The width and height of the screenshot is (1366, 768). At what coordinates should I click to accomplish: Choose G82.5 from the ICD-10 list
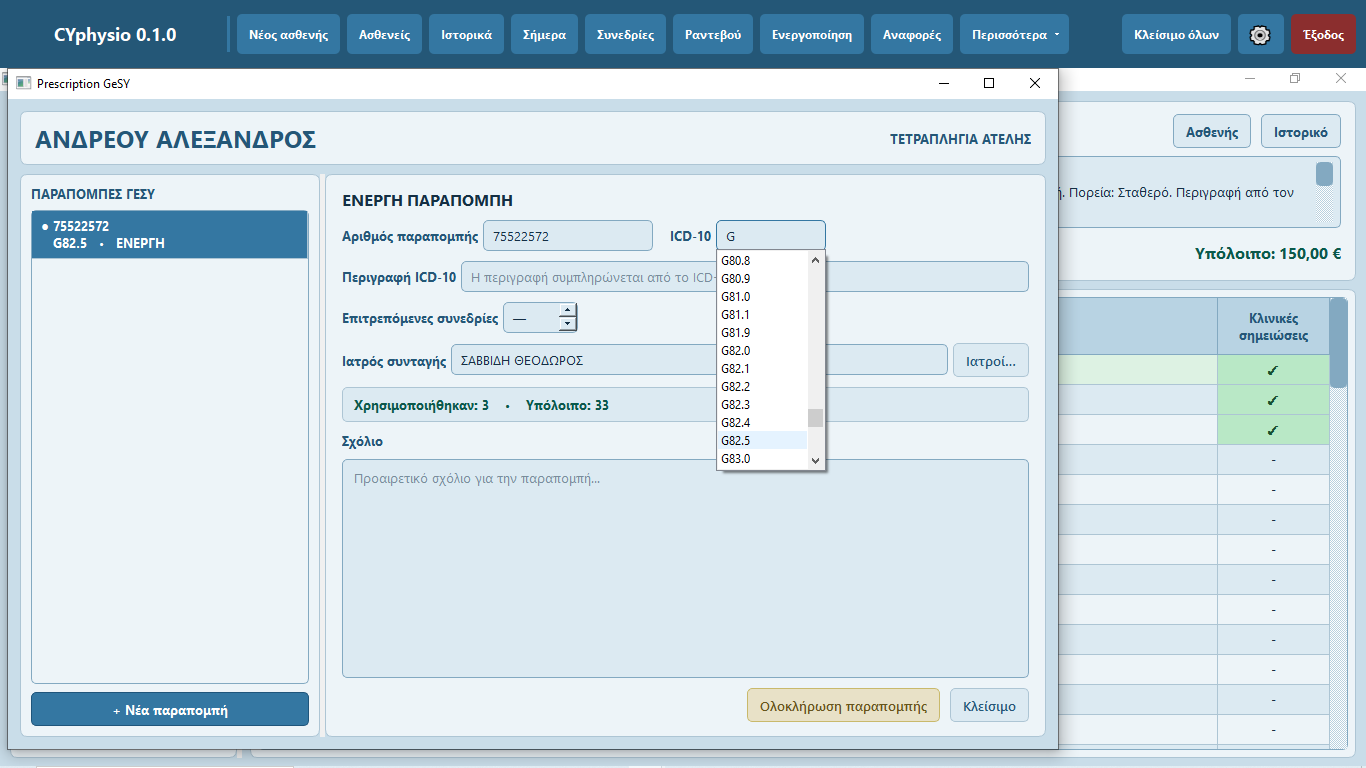(x=763, y=441)
